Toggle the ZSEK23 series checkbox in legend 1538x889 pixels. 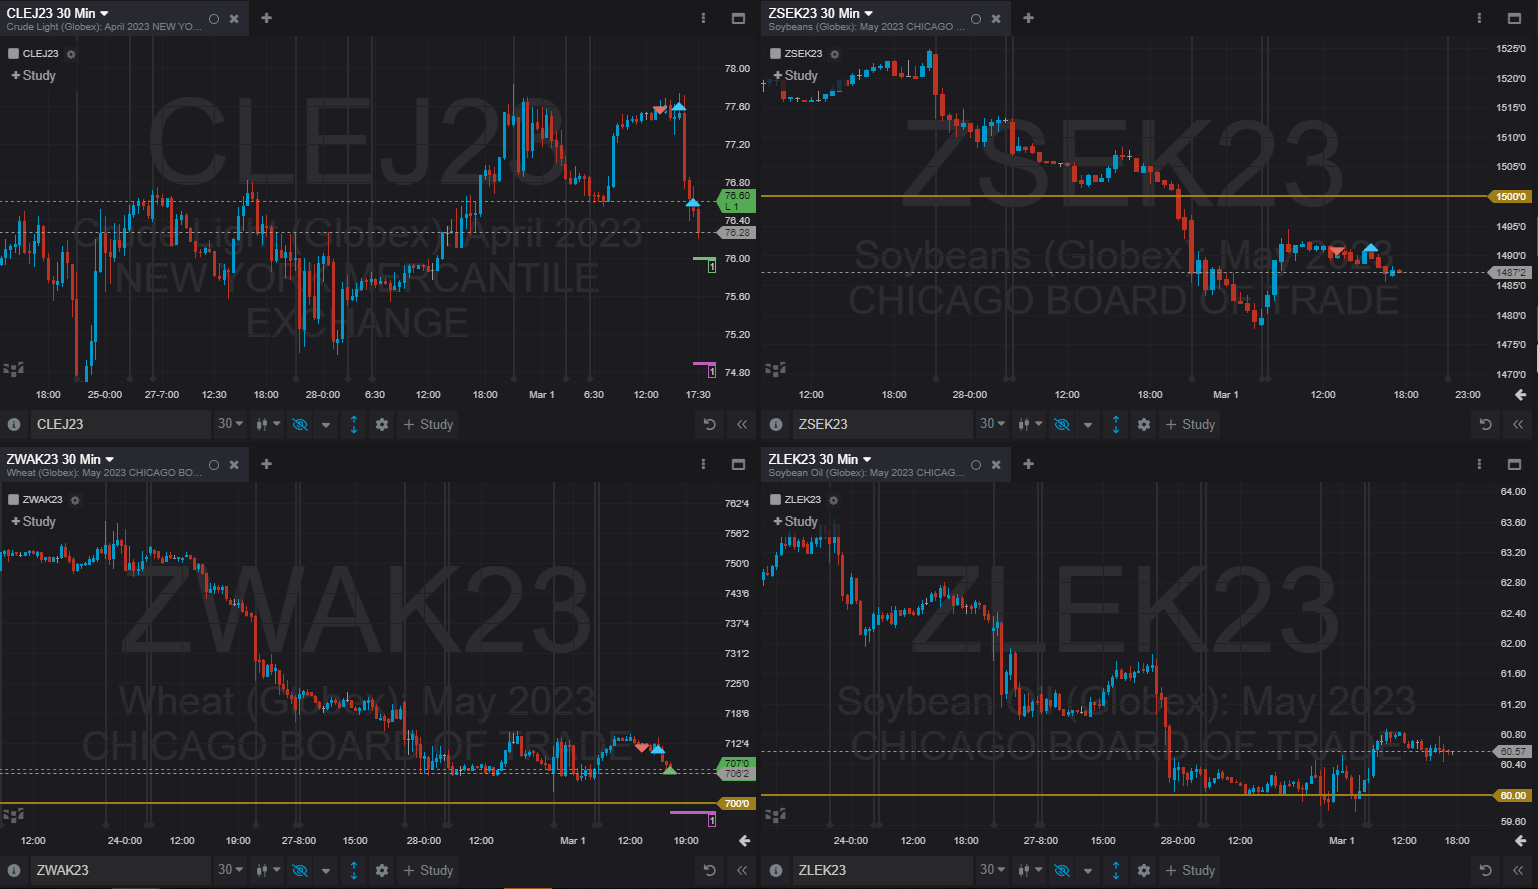click(x=776, y=54)
